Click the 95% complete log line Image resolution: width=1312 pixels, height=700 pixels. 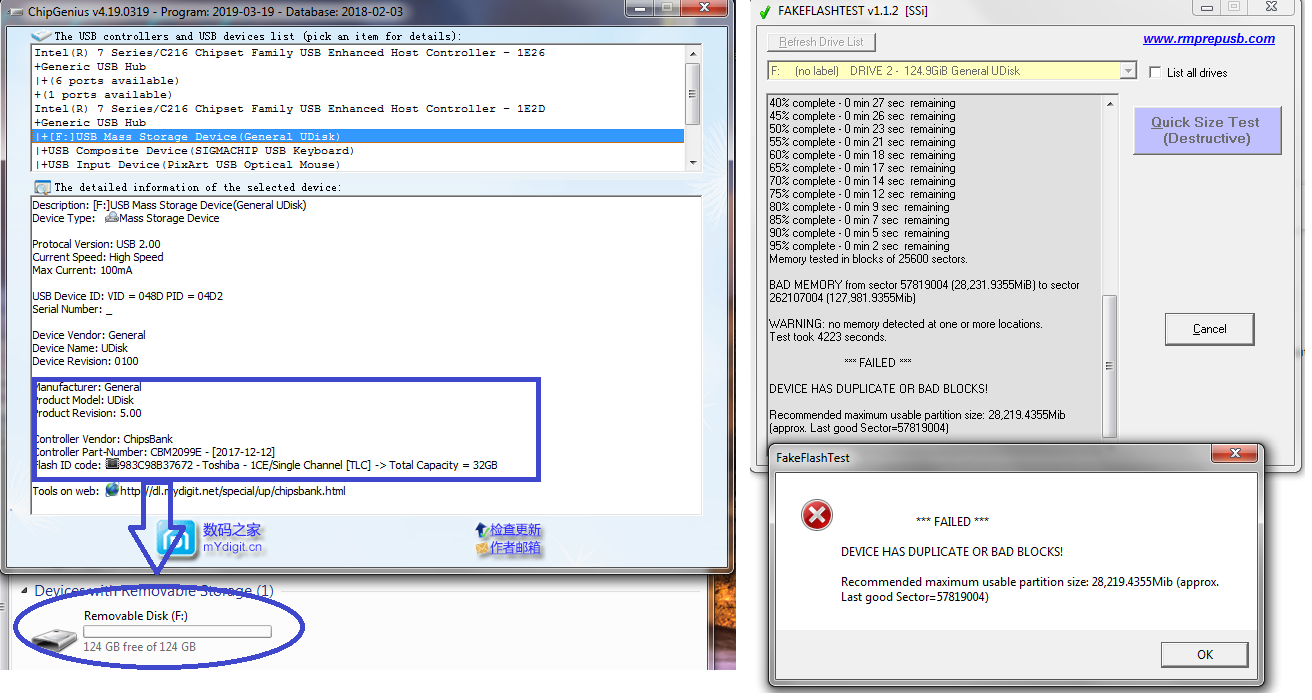point(859,246)
